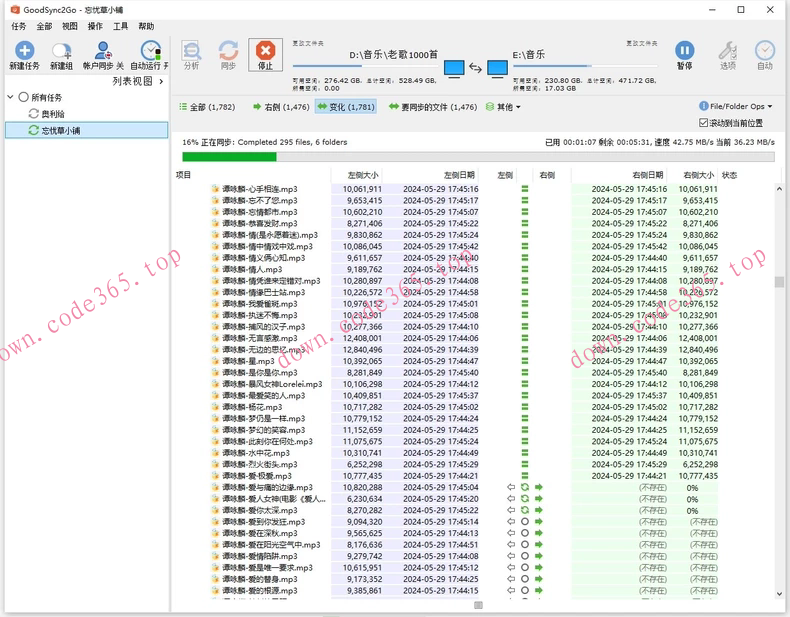
Task: Open 账户同步 account sync icon
Action: (103, 51)
